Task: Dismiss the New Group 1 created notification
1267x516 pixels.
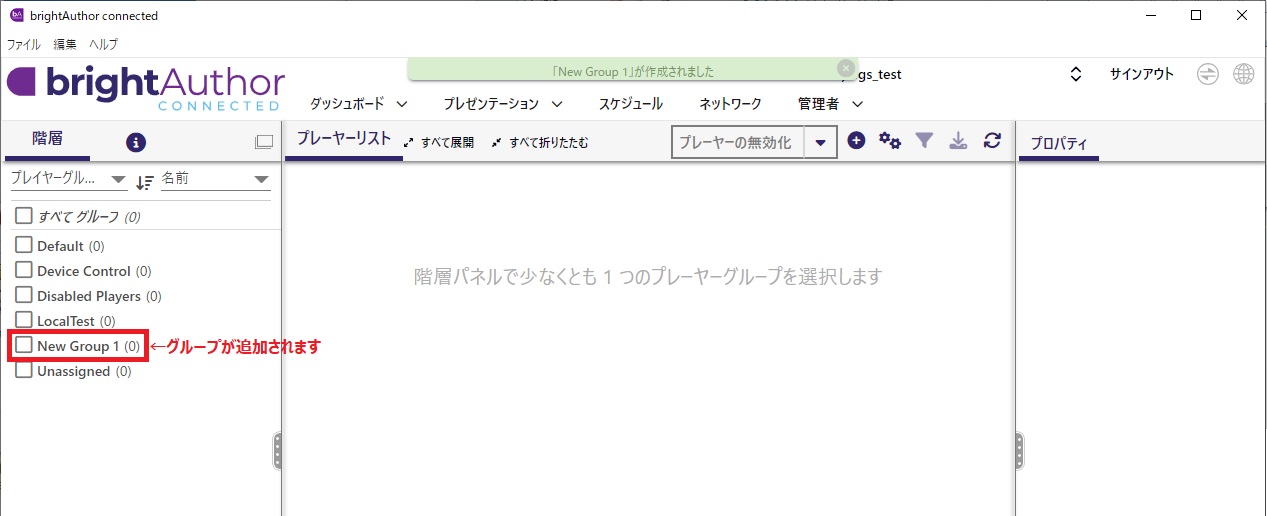Action: coord(845,67)
